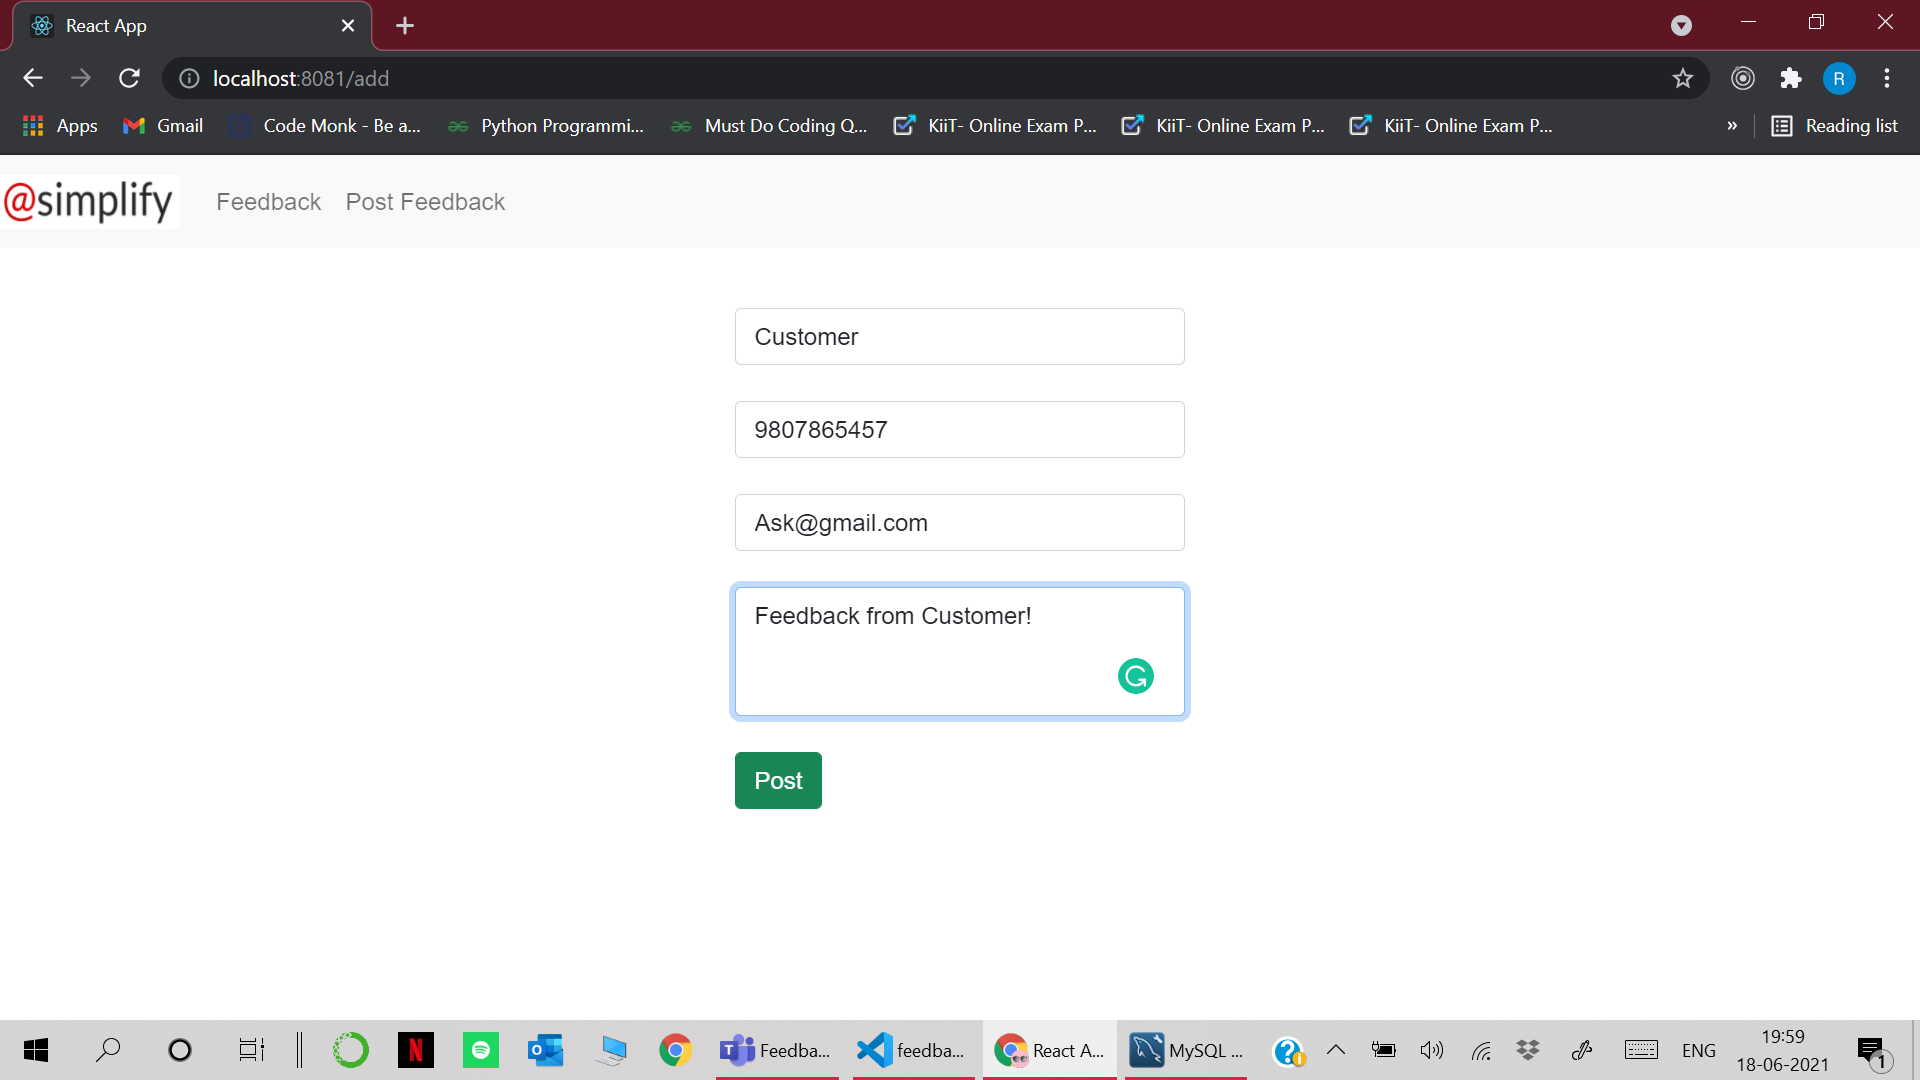Expand the hidden bookmarks overflow chevron
1920x1080 pixels.
pyautogui.click(x=1732, y=126)
